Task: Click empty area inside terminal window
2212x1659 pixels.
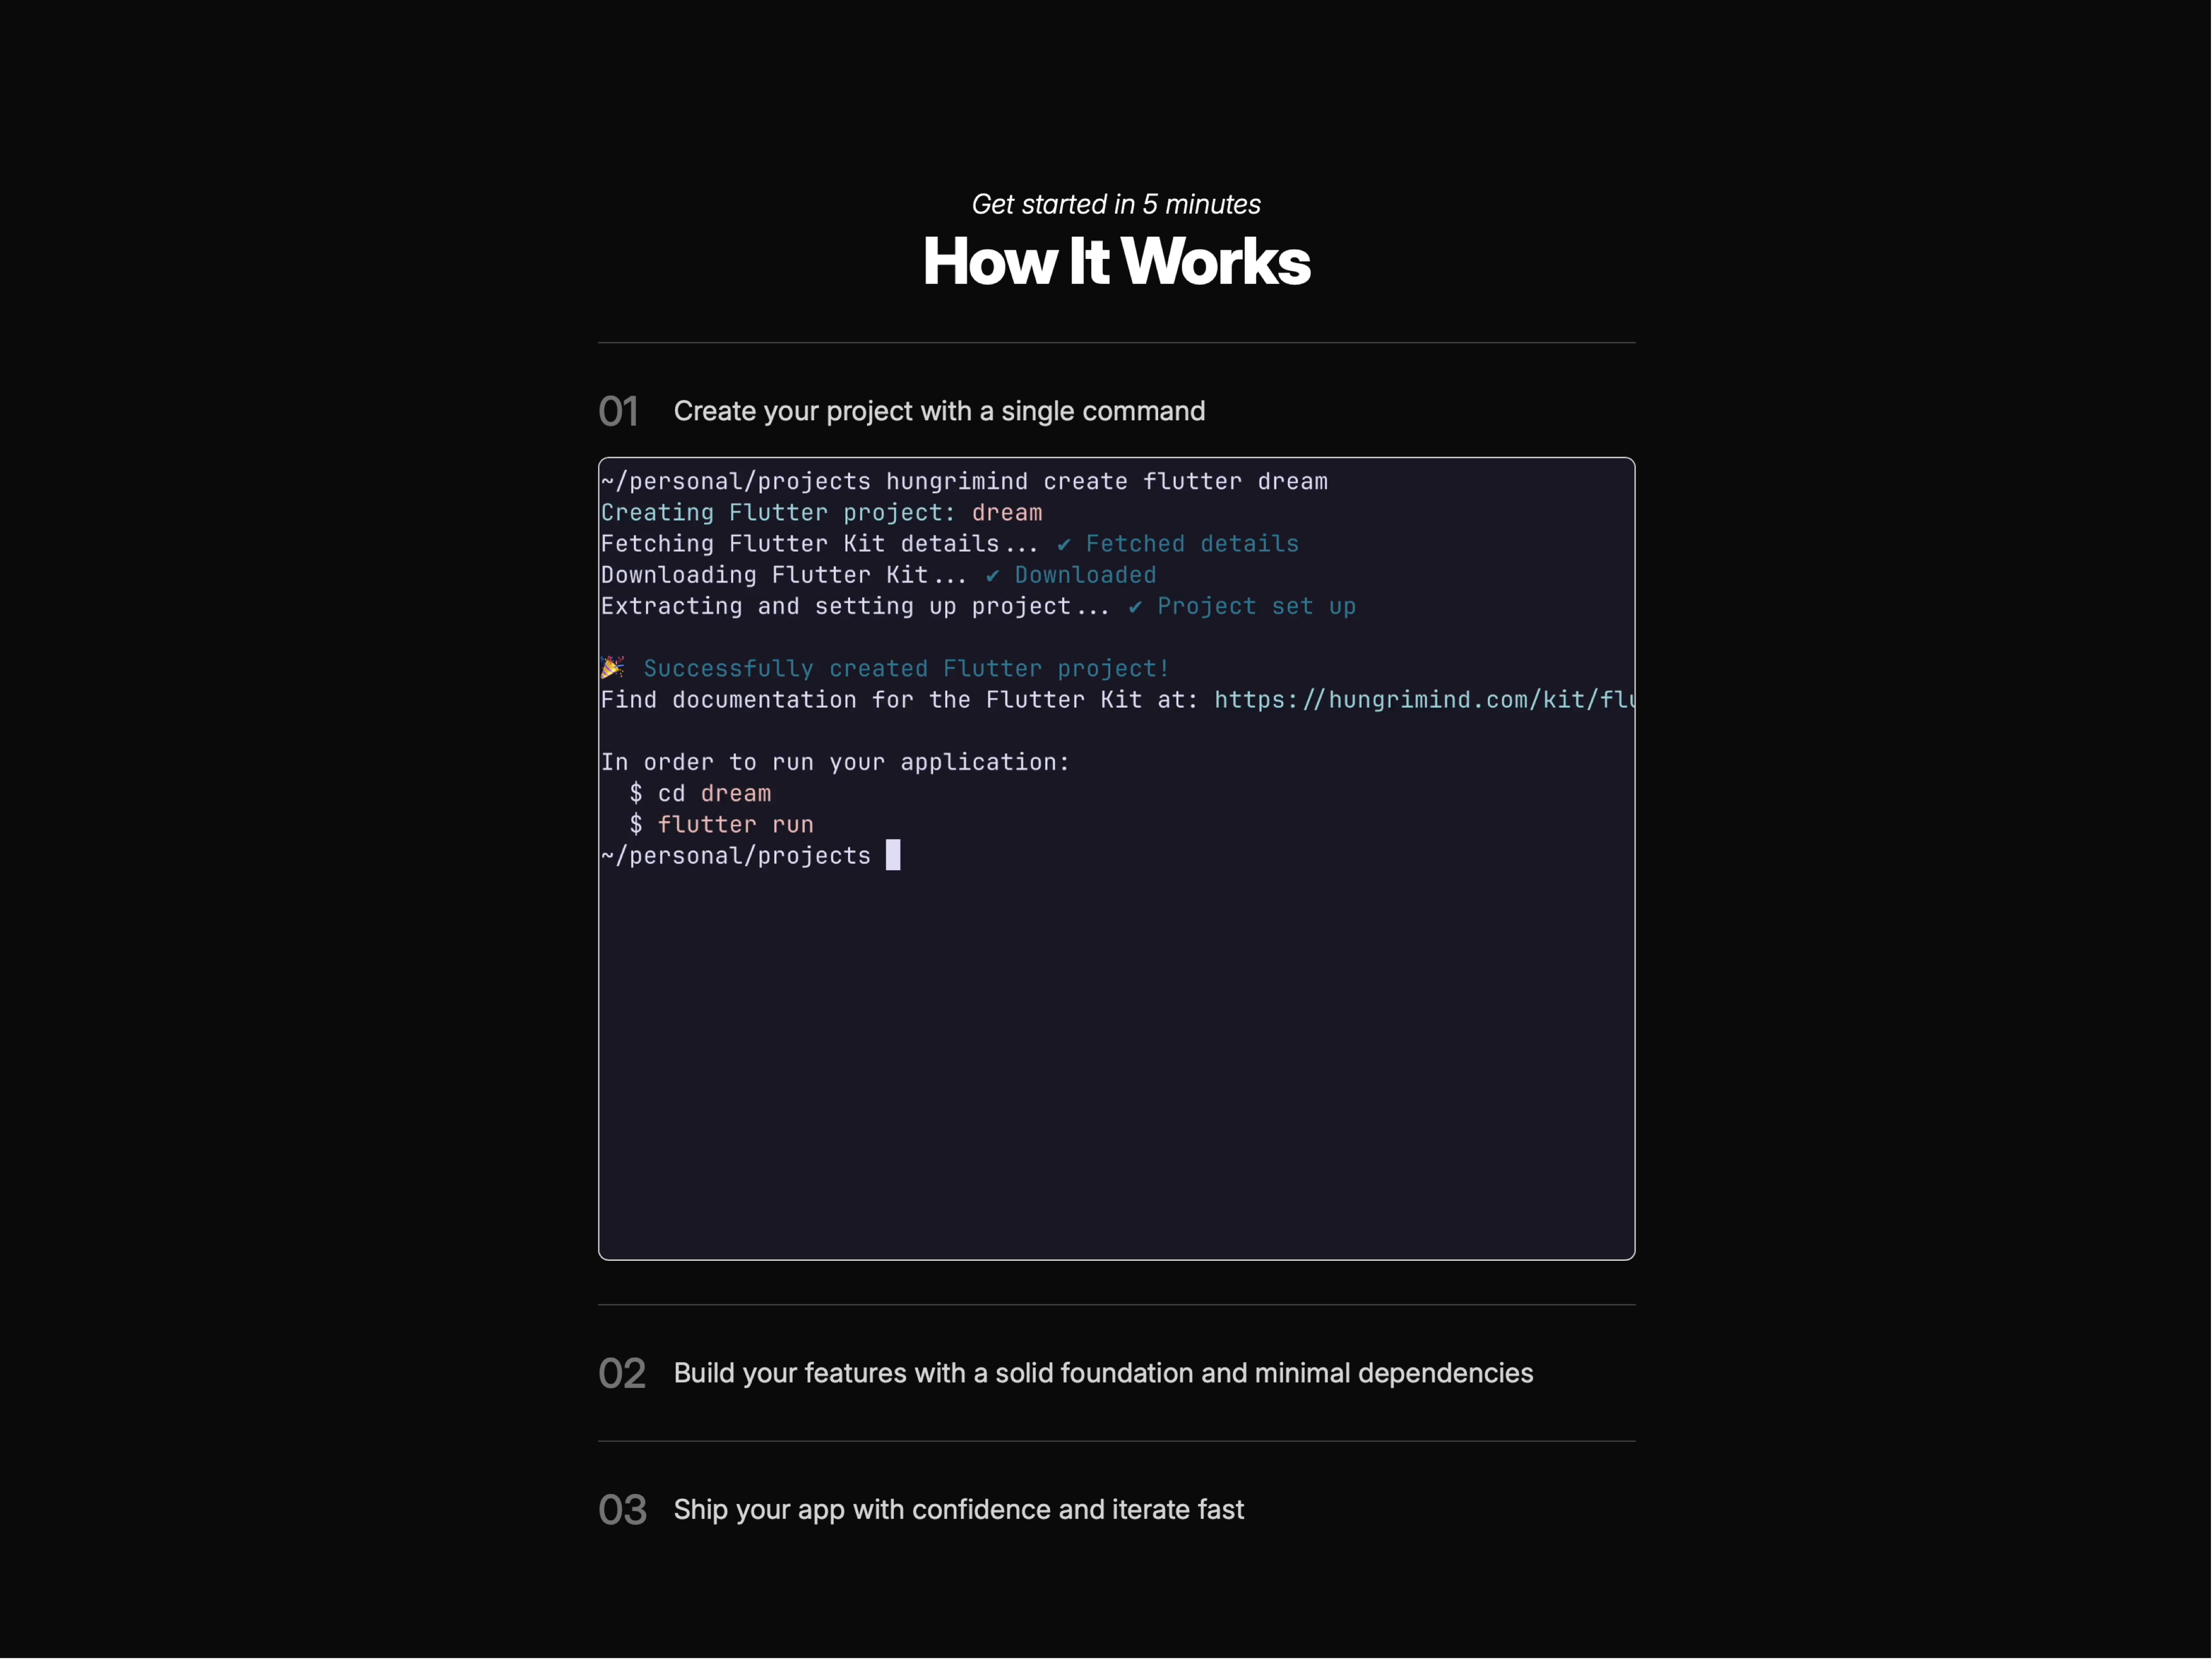Action: [1116, 1060]
